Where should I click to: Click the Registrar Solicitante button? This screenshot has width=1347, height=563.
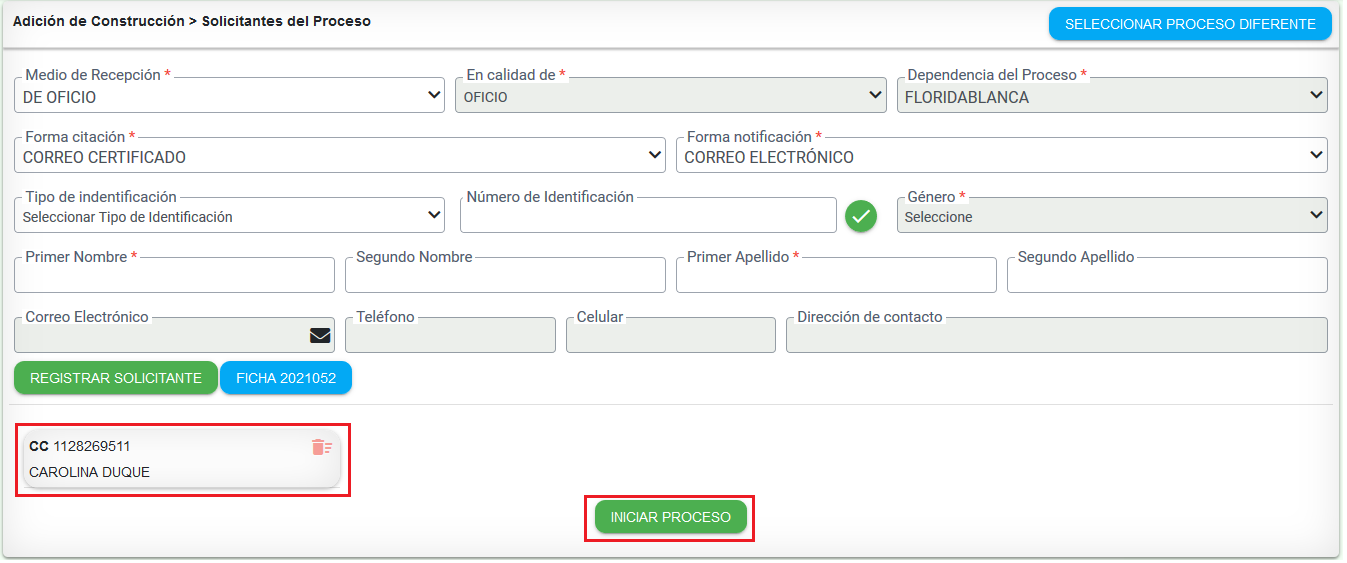click(116, 378)
